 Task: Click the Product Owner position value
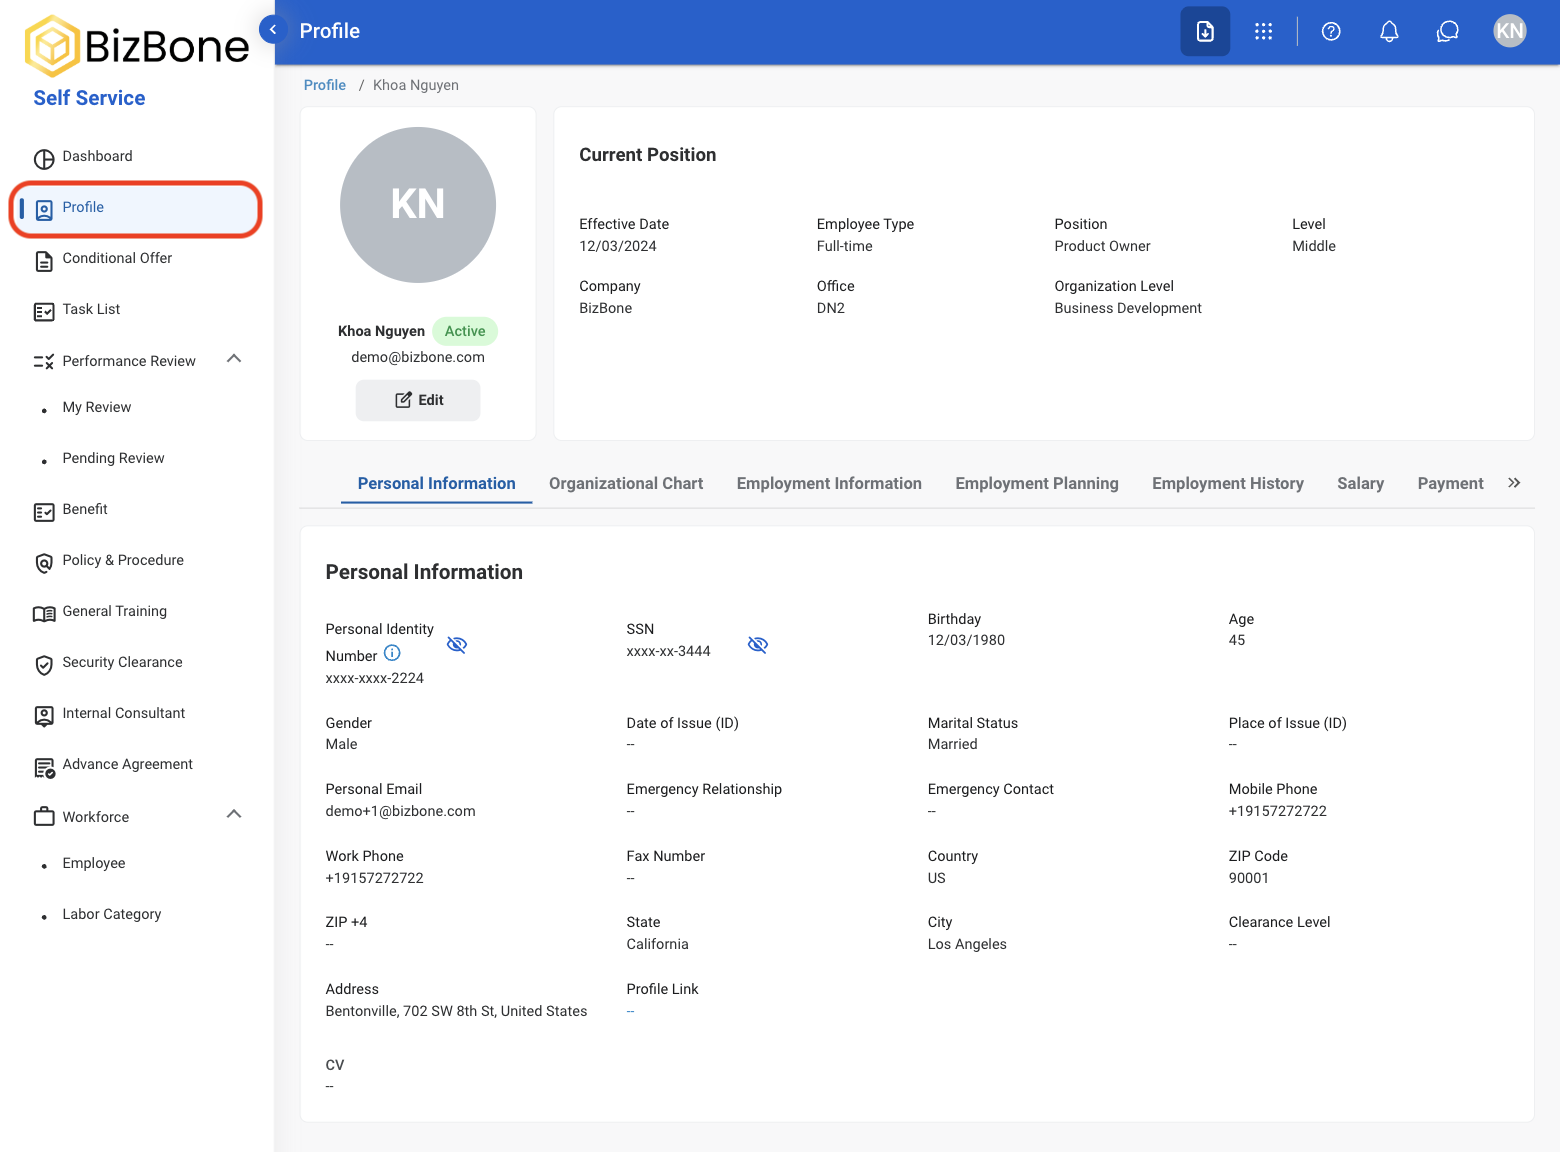1102,246
